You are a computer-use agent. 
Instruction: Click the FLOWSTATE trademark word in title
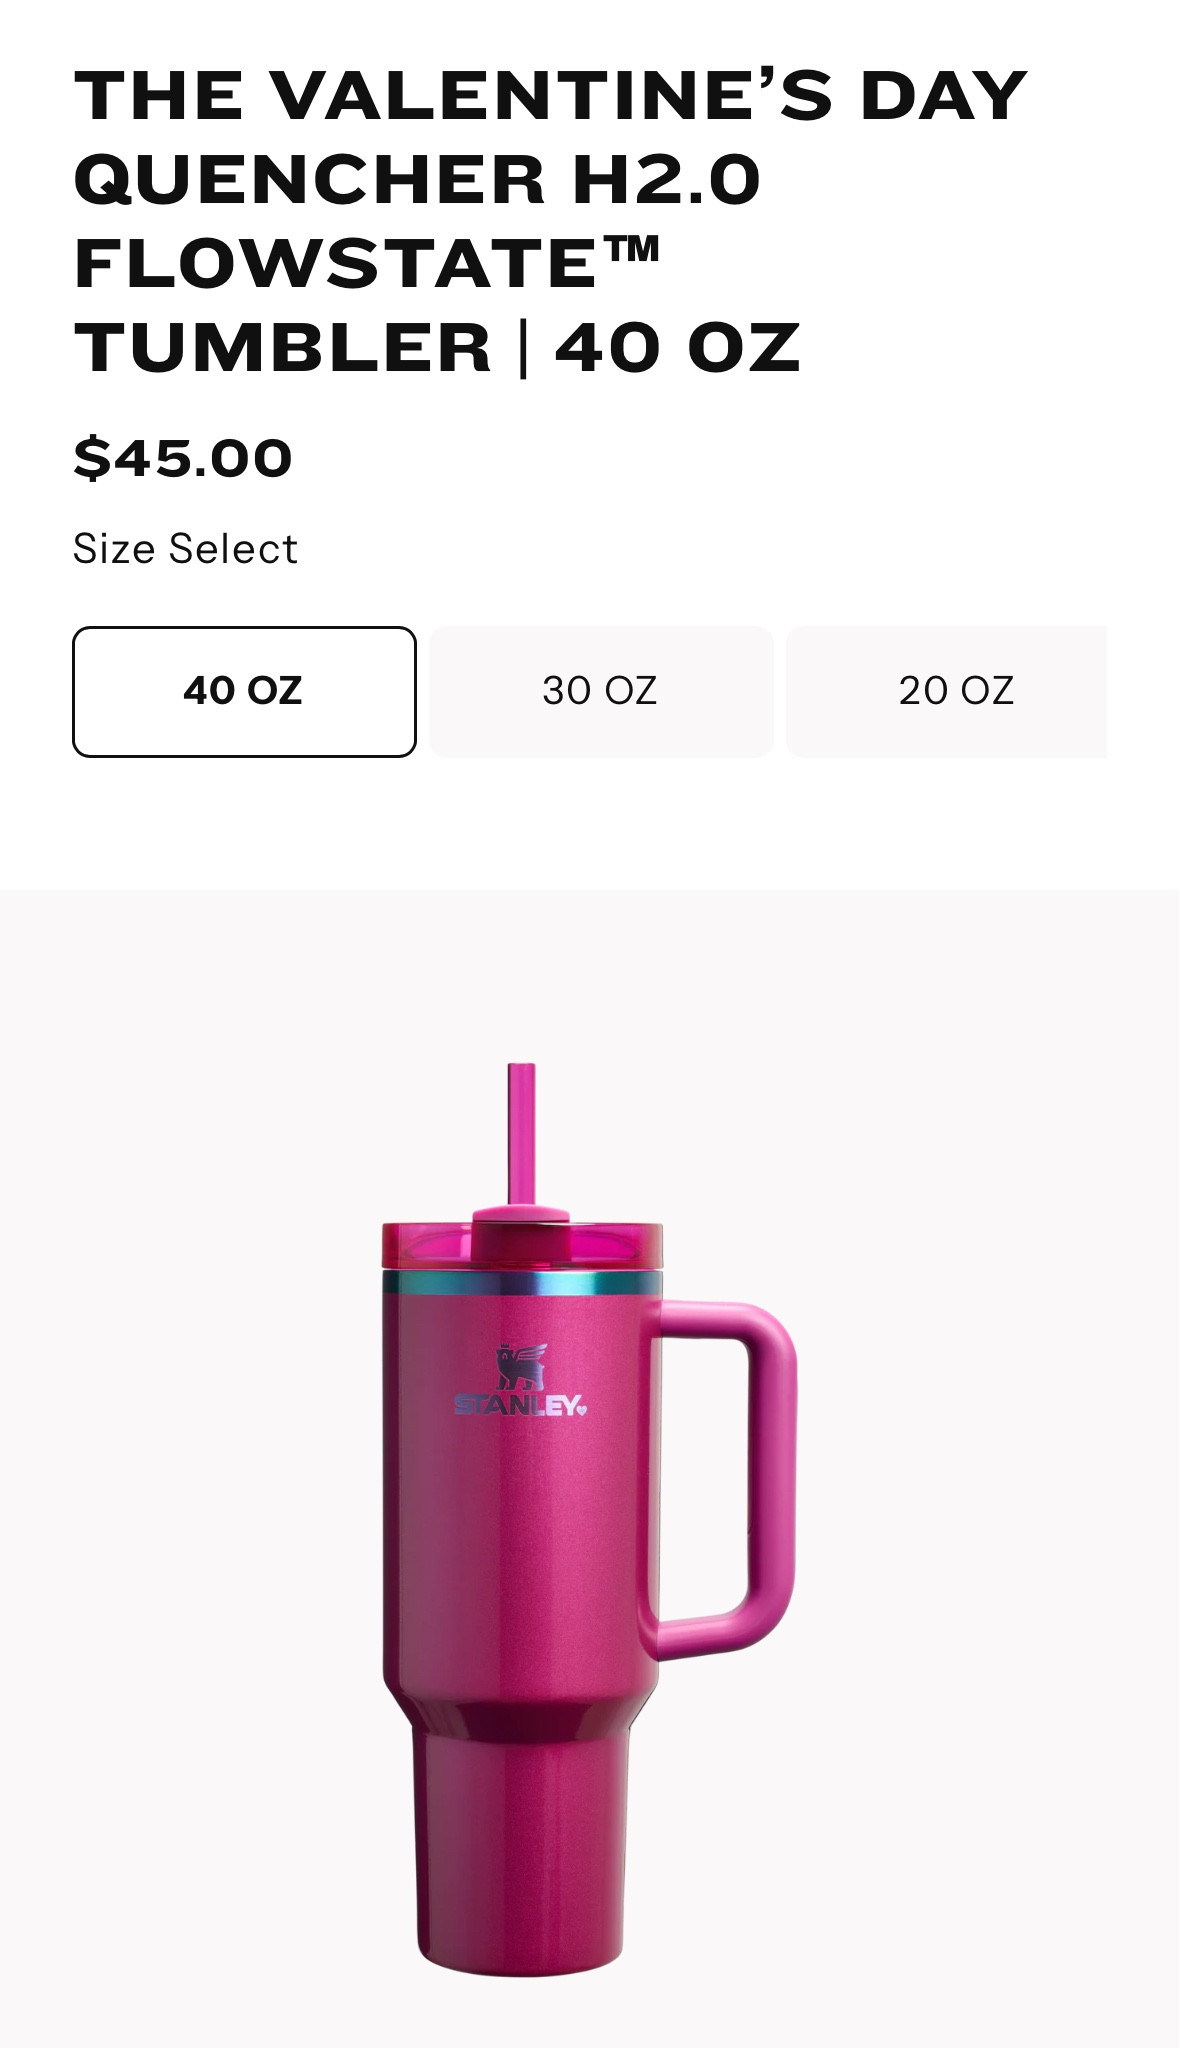[x=367, y=263]
